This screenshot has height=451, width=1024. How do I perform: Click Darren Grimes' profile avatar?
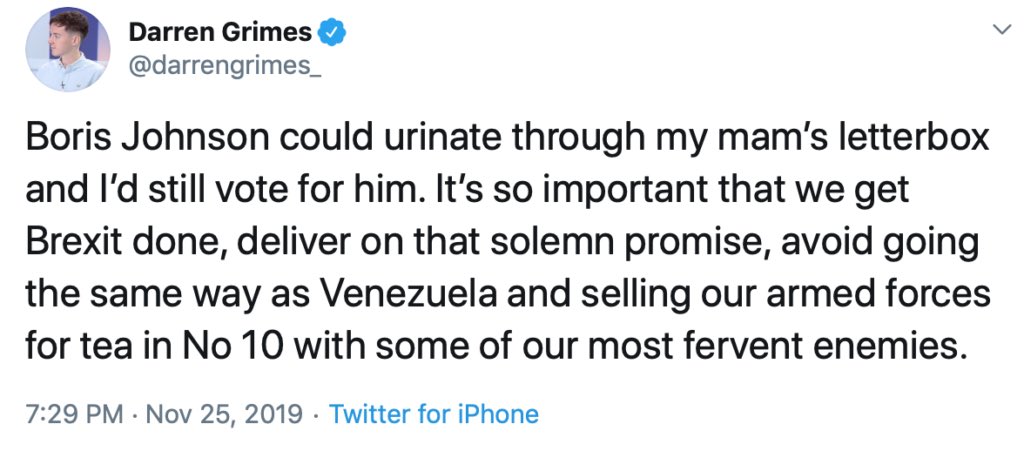tap(68, 49)
